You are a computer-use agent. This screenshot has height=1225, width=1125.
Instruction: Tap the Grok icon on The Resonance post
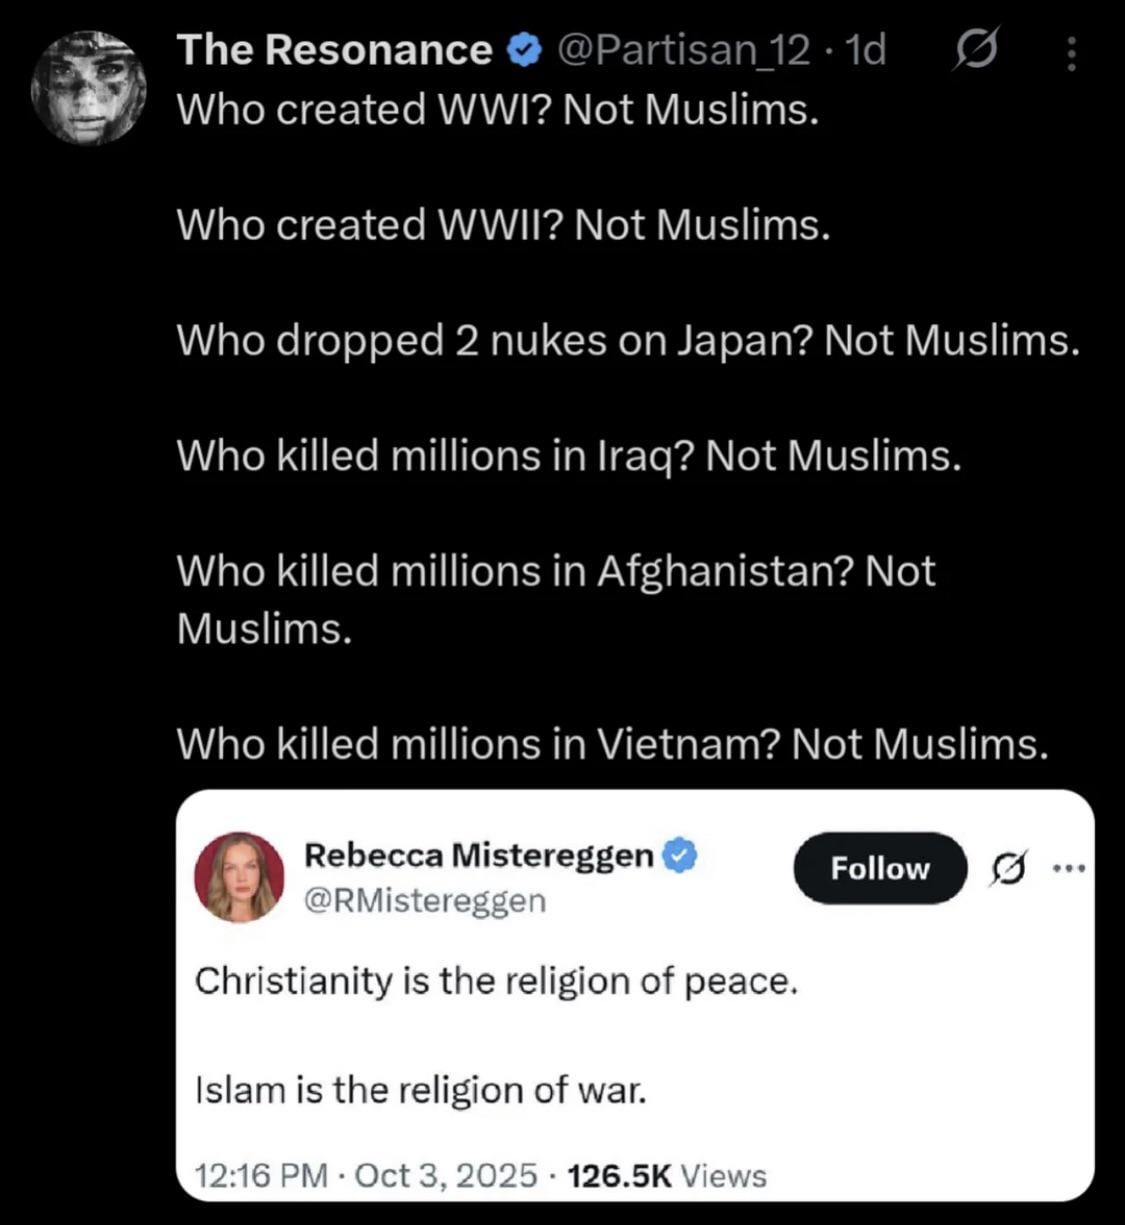point(973,52)
